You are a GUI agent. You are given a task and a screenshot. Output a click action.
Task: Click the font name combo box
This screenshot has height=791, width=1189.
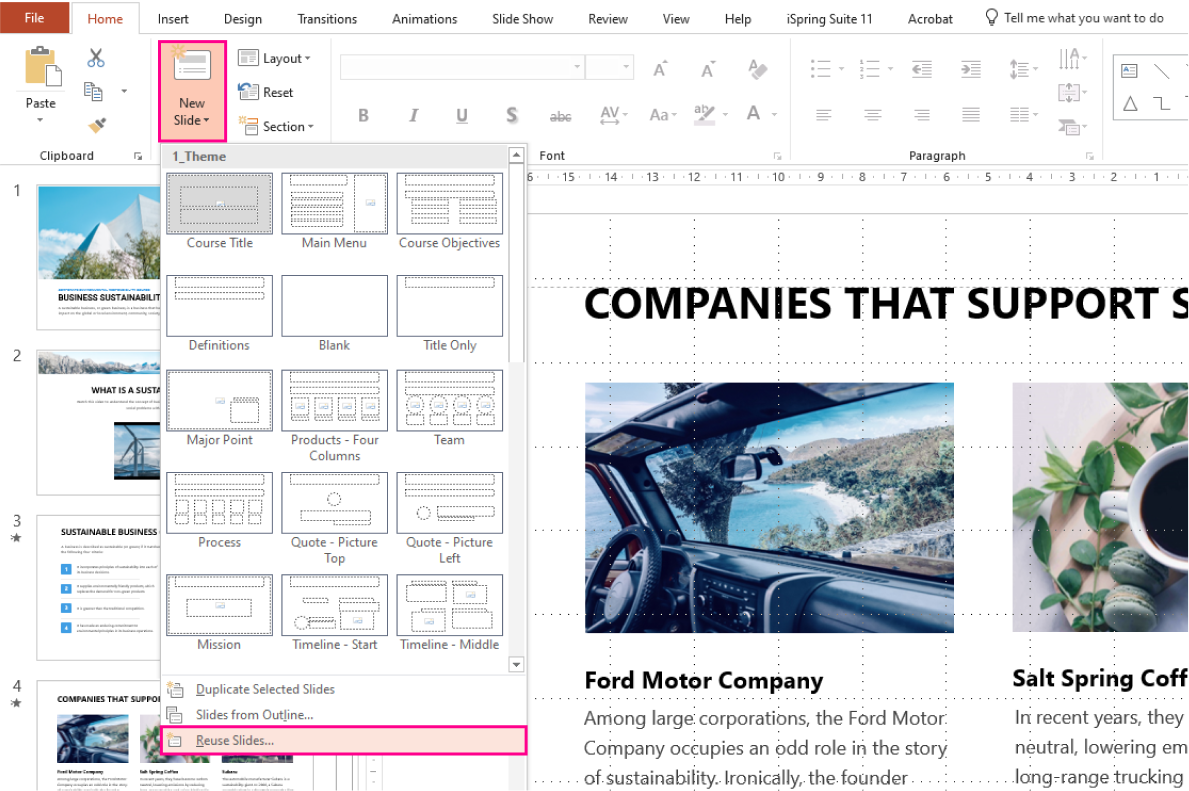point(462,67)
